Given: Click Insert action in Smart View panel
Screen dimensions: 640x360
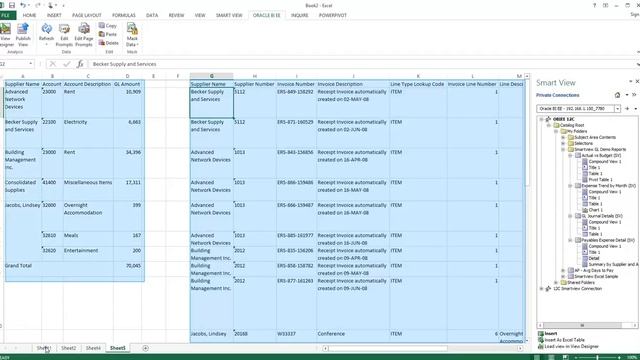Looking at the screenshot, I should coord(547,333).
